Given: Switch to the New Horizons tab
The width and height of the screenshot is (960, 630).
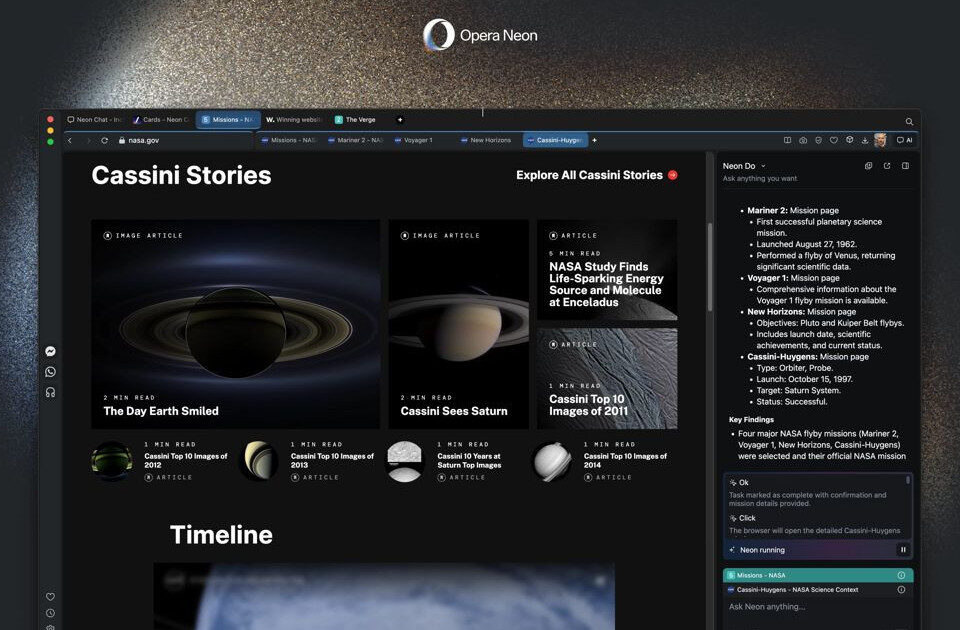Looking at the screenshot, I should pyautogui.click(x=487, y=141).
